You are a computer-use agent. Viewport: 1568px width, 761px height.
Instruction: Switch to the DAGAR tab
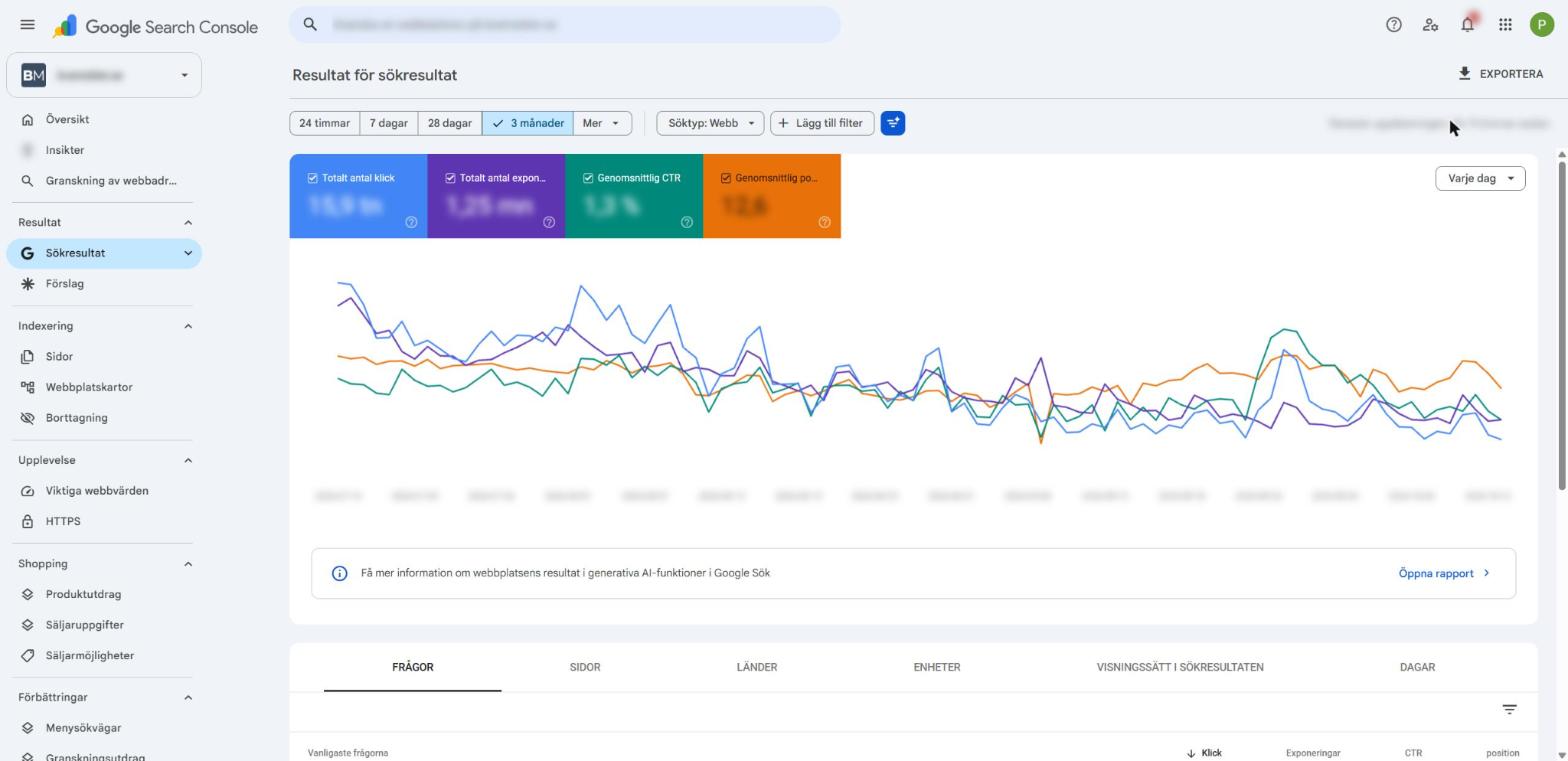coord(1417,667)
